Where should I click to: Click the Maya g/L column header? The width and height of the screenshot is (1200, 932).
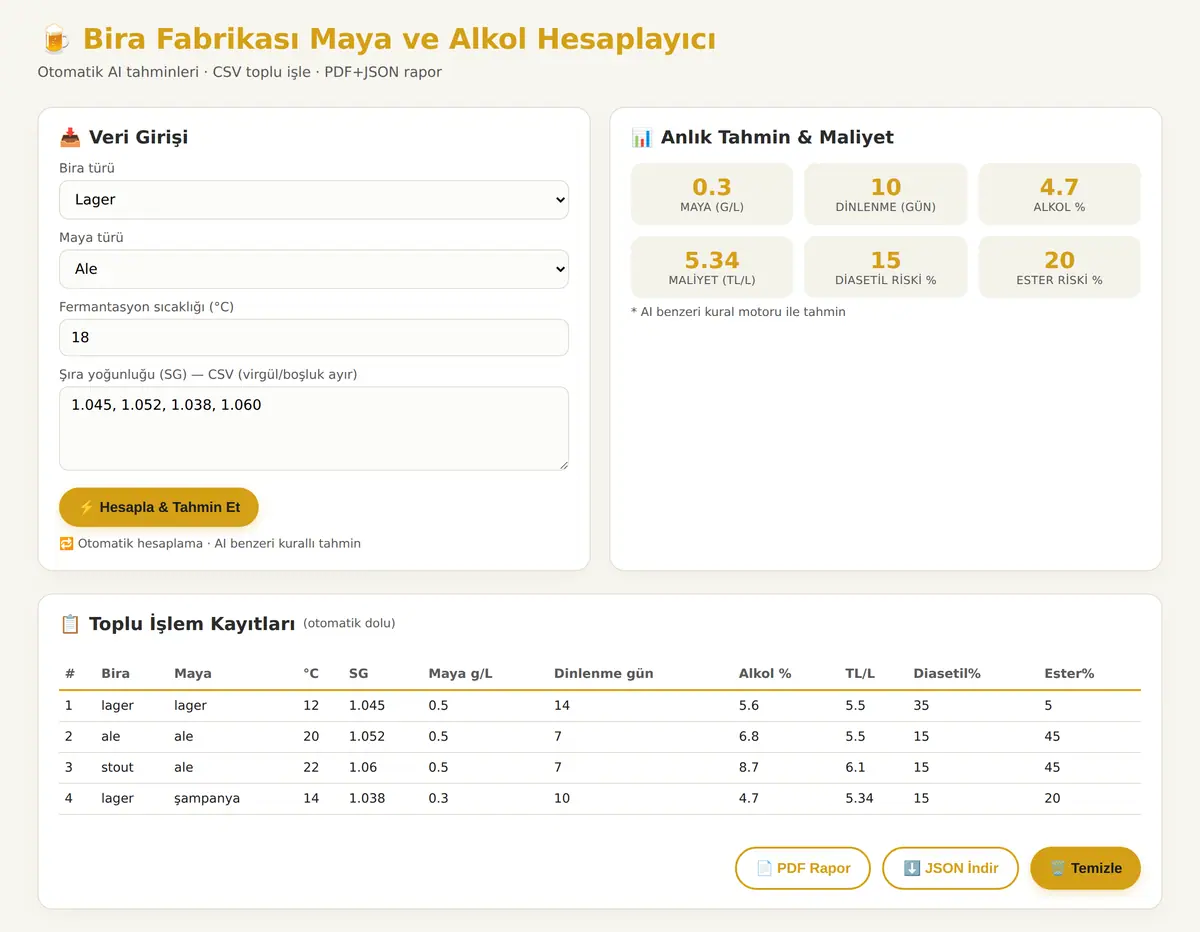click(460, 674)
